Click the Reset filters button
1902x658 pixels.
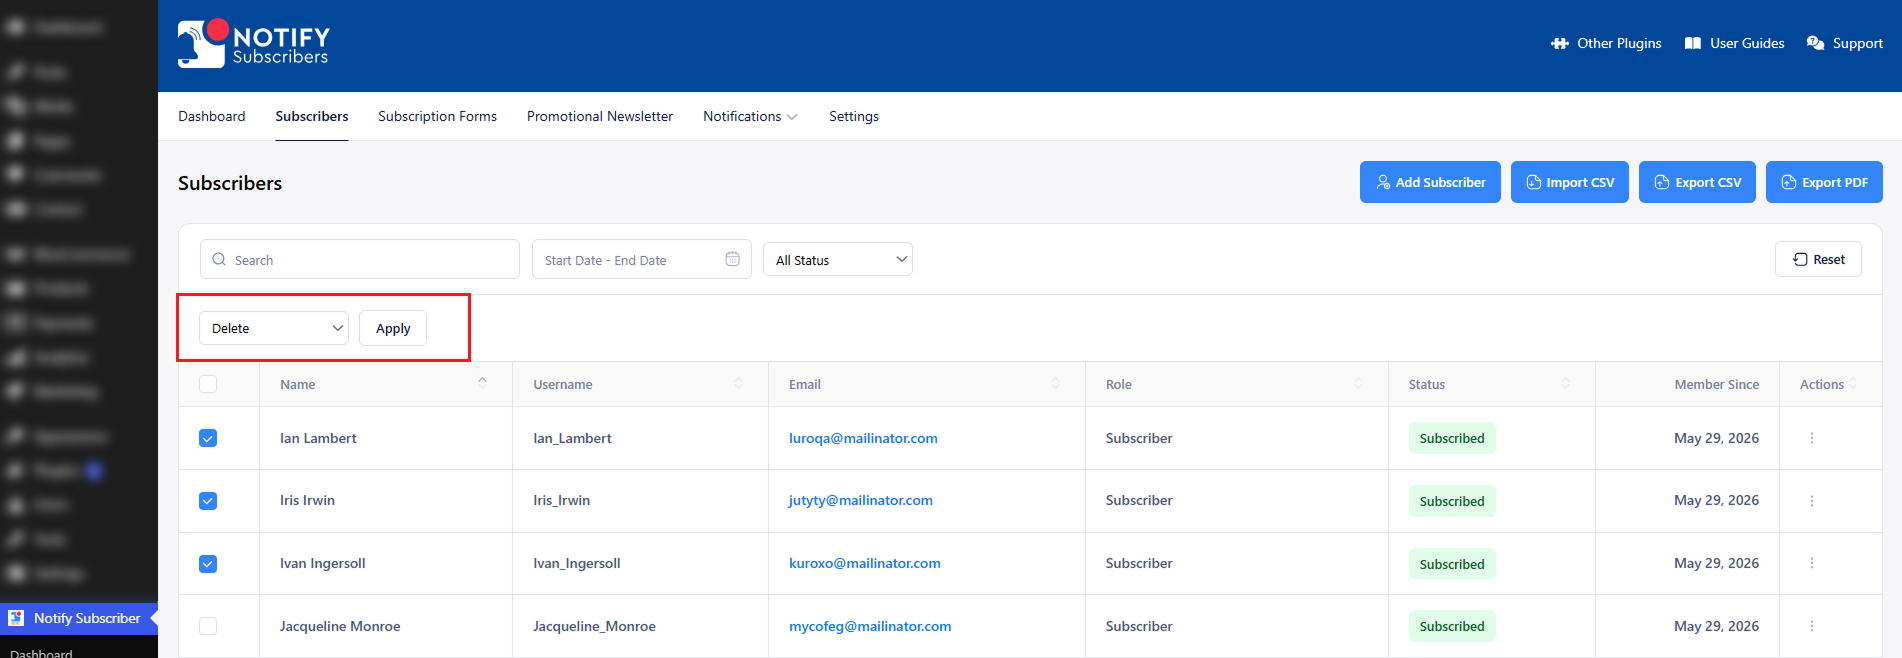coord(1818,259)
